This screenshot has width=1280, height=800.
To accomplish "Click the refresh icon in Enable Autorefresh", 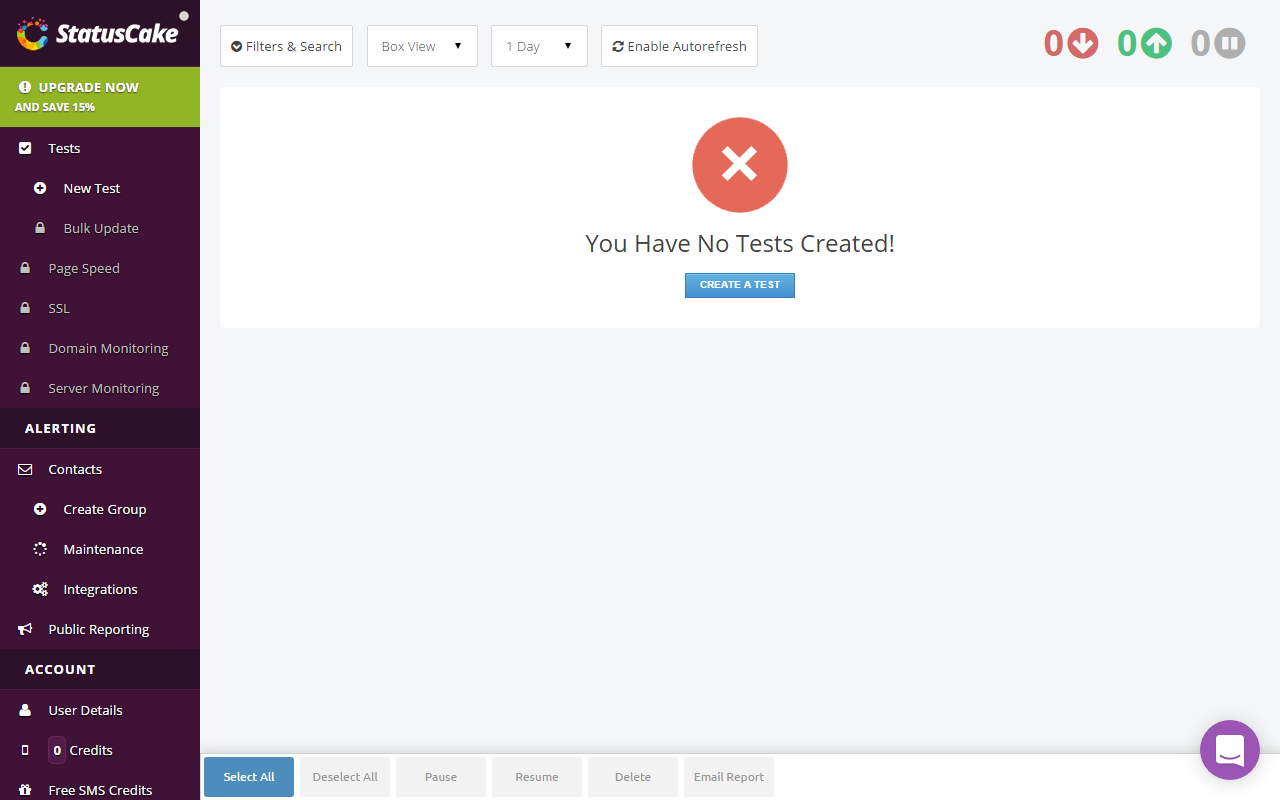I will [618, 46].
